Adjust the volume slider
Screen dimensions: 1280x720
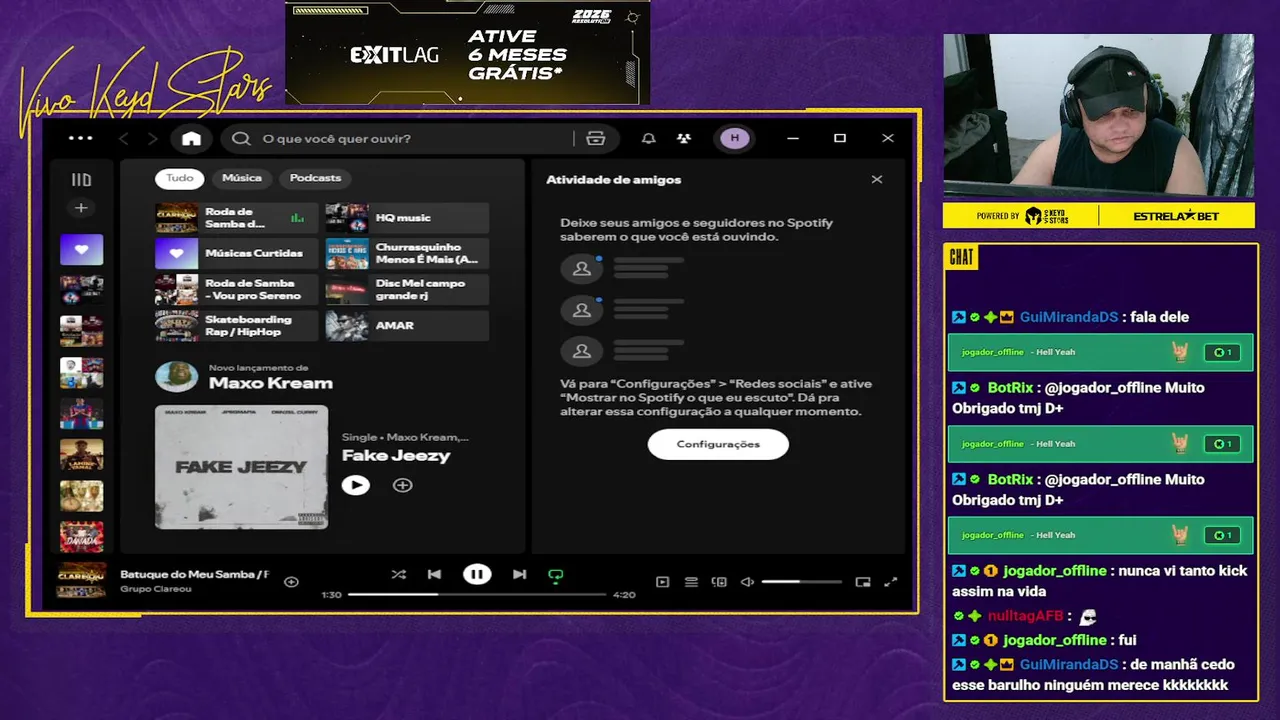[x=802, y=582]
